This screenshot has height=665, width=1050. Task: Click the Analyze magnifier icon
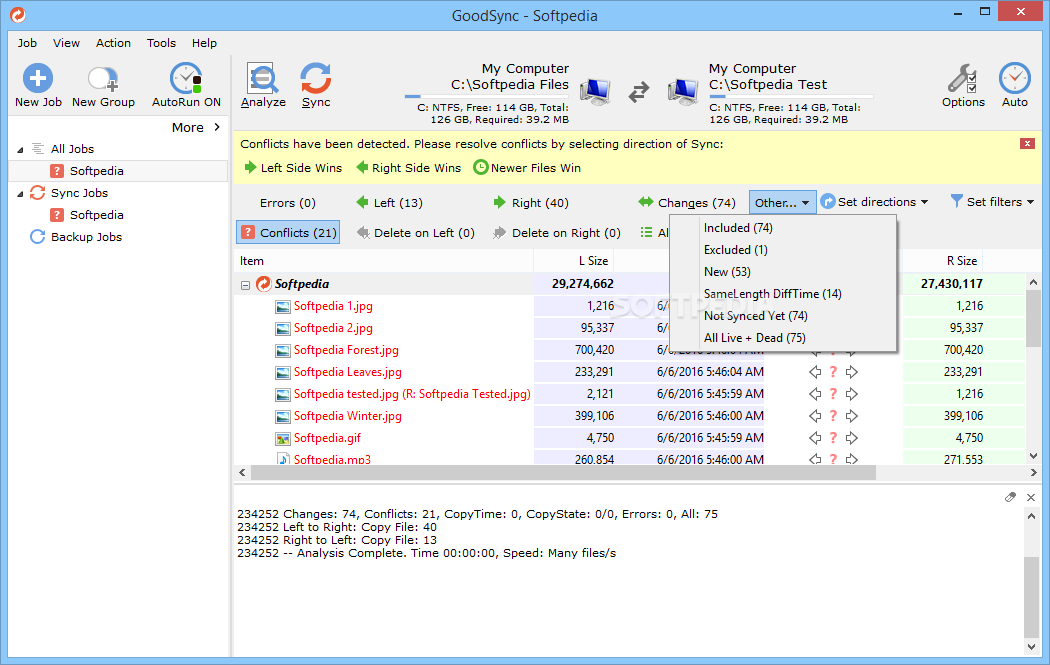(262, 78)
